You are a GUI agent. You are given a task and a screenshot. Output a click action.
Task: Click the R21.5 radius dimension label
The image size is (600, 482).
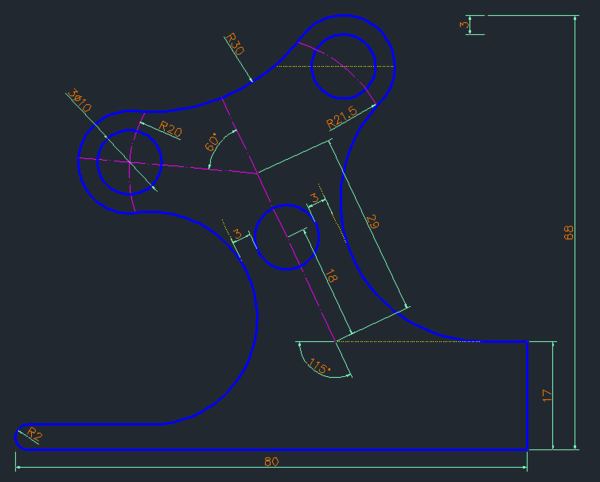pos(344,120)
